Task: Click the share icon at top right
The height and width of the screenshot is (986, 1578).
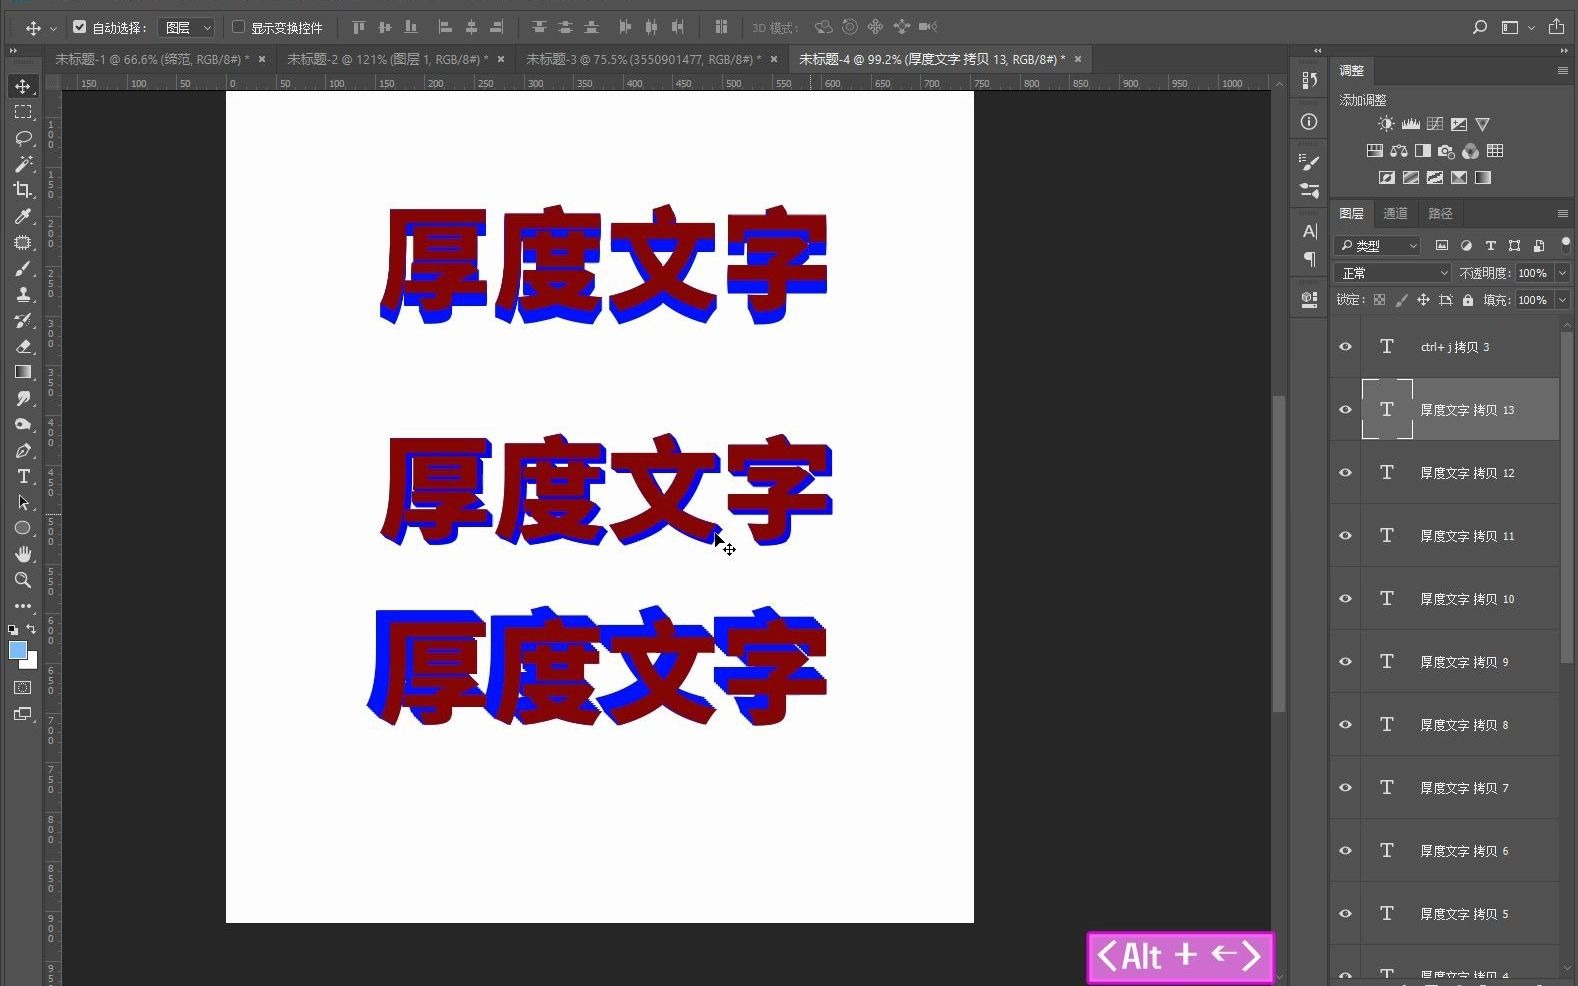Action: pos(1557,27)
